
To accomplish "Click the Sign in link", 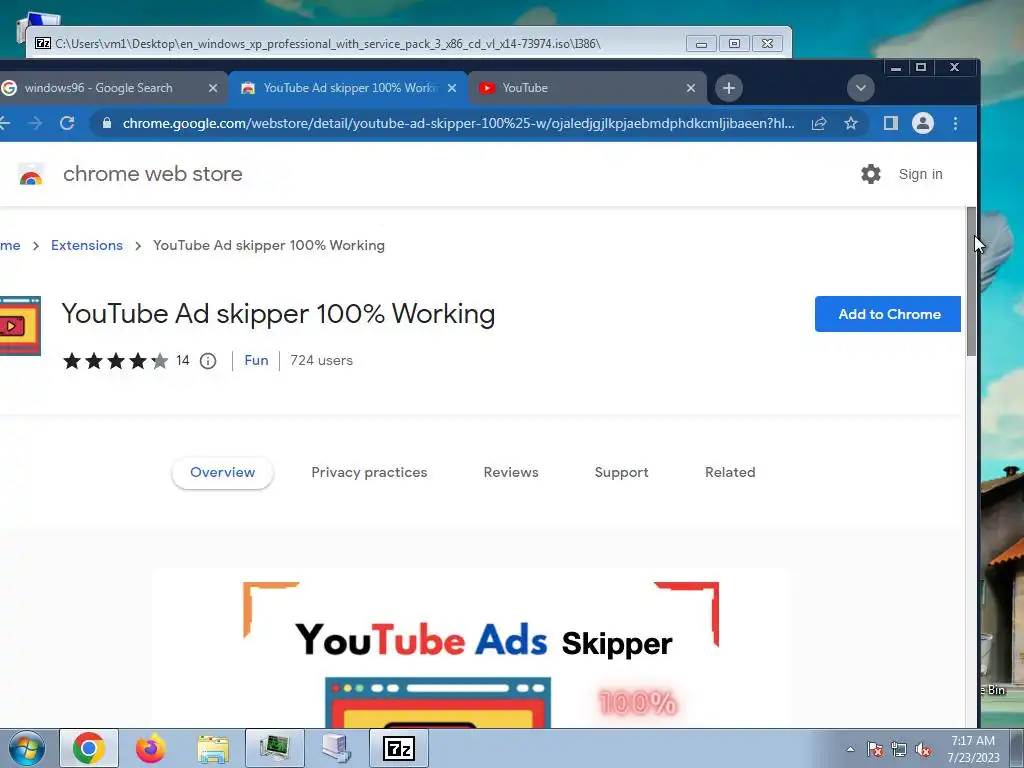I will (x=920, y=174).
